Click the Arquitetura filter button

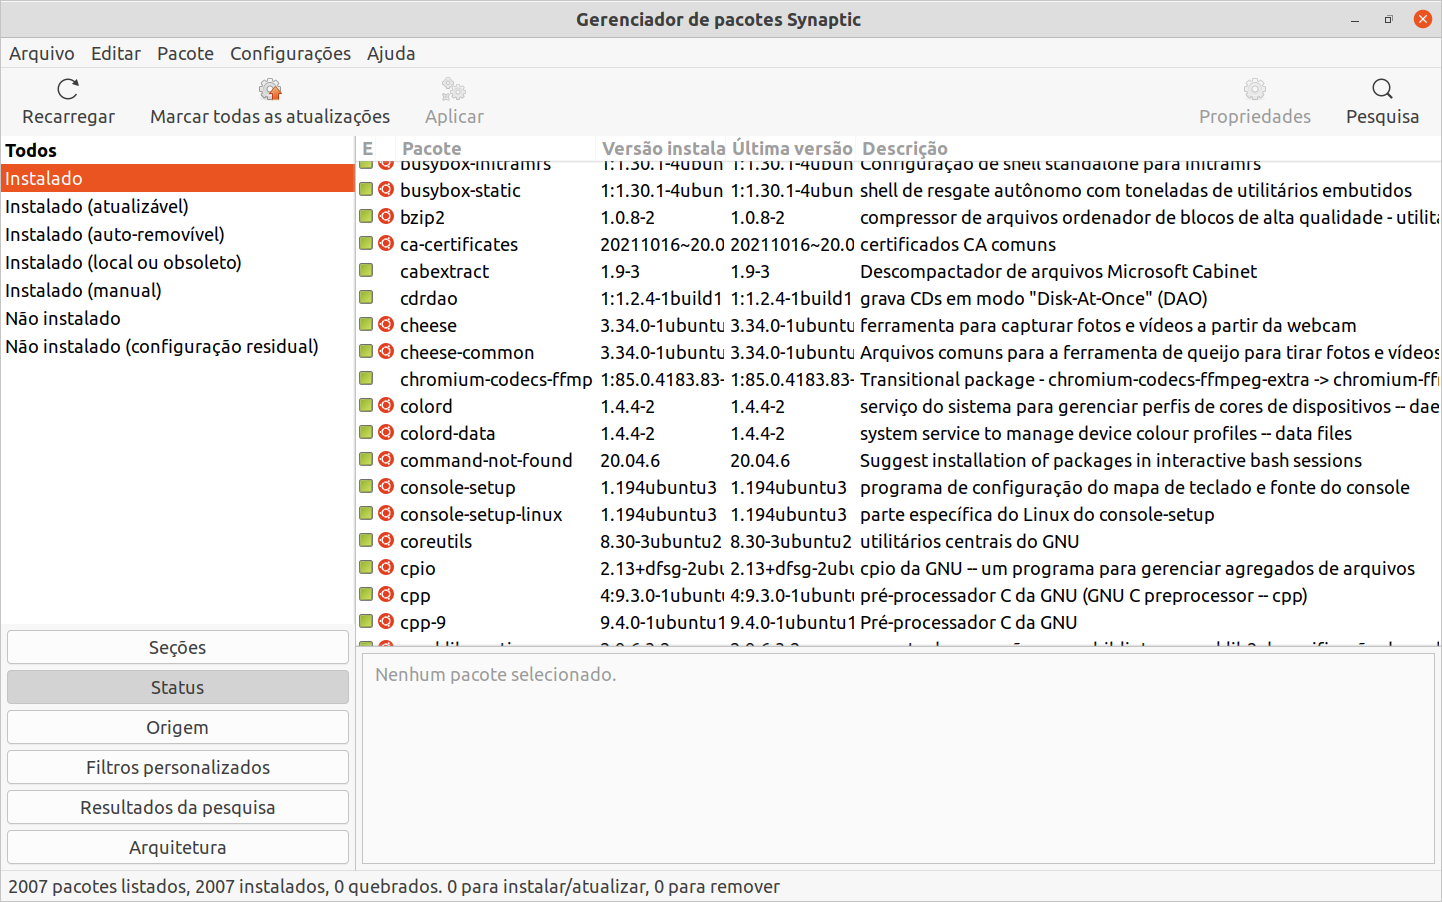coord(178,847)
